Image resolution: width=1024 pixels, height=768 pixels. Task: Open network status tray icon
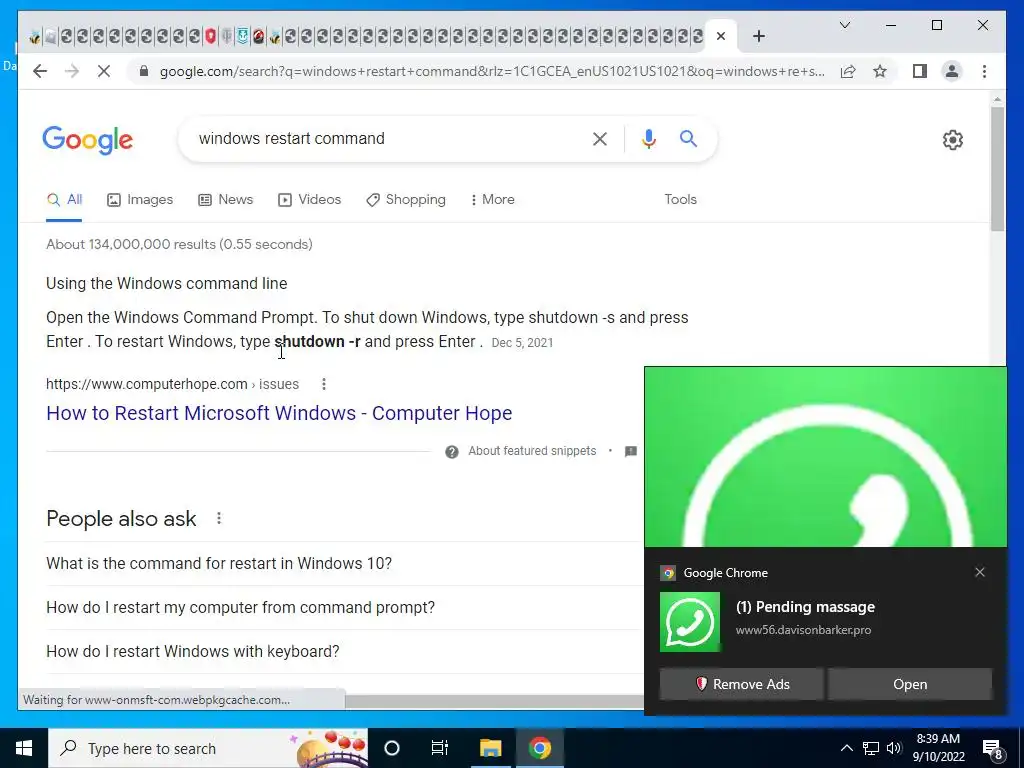[871, 748]
